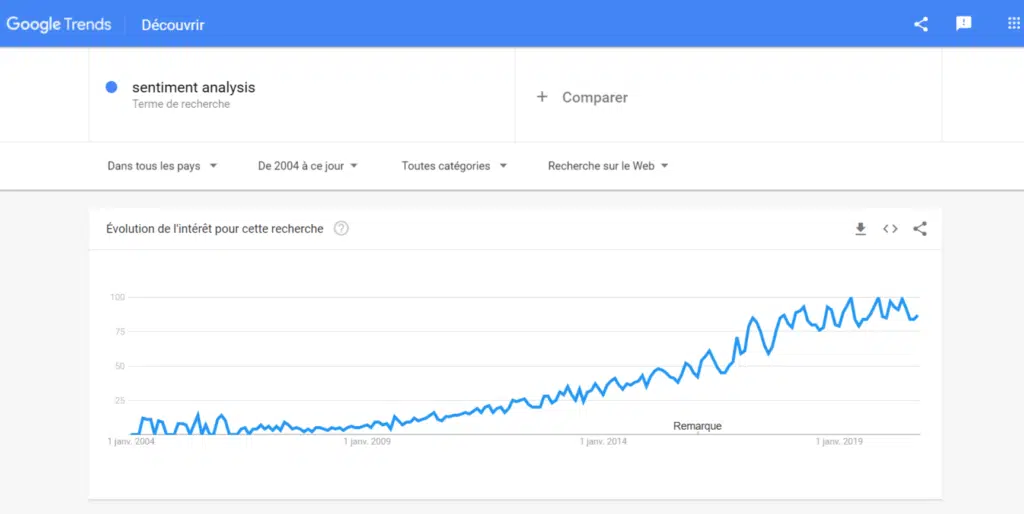The image size is (1024, 514).
Task: Click the Remarque marker on the chart
Action: [x=697, y=426]
